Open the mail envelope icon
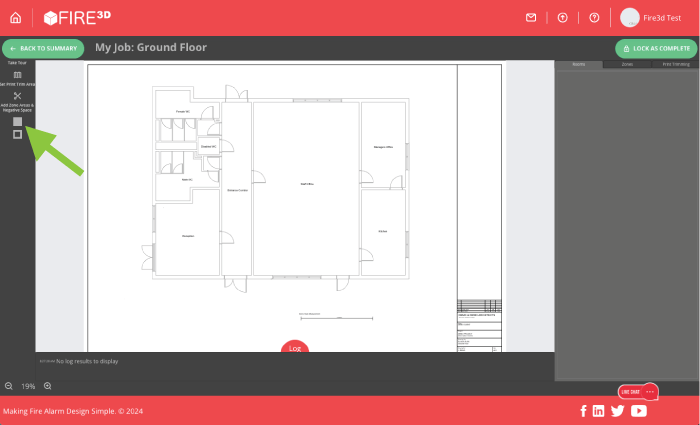700x425 pixels. click(531, 17)
